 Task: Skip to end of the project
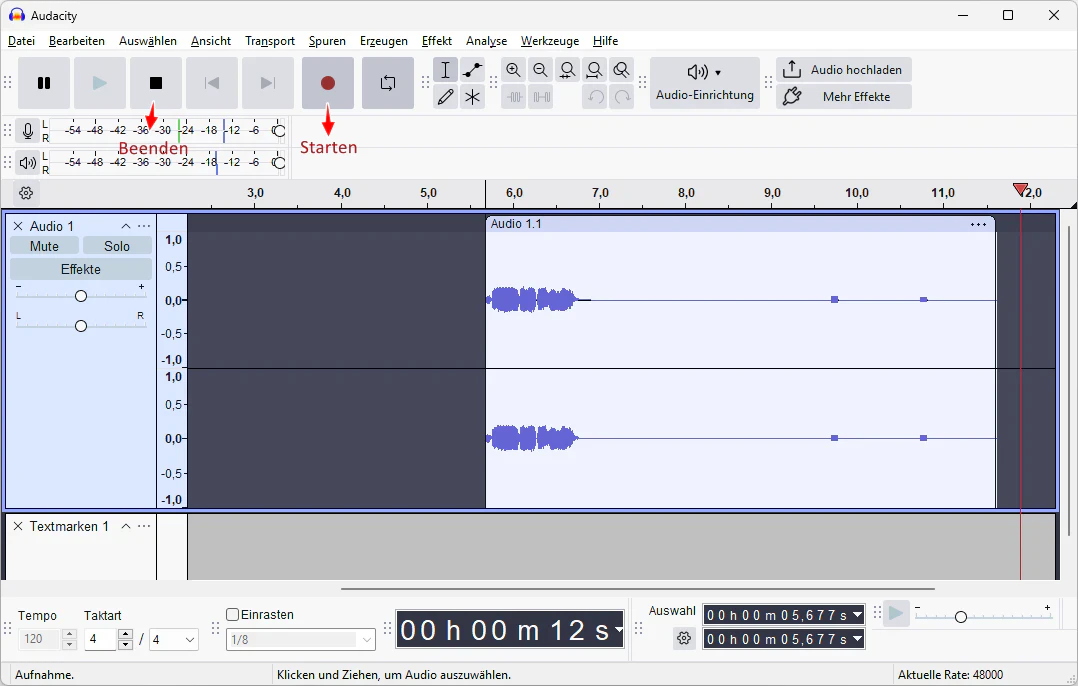click(268, 83)
